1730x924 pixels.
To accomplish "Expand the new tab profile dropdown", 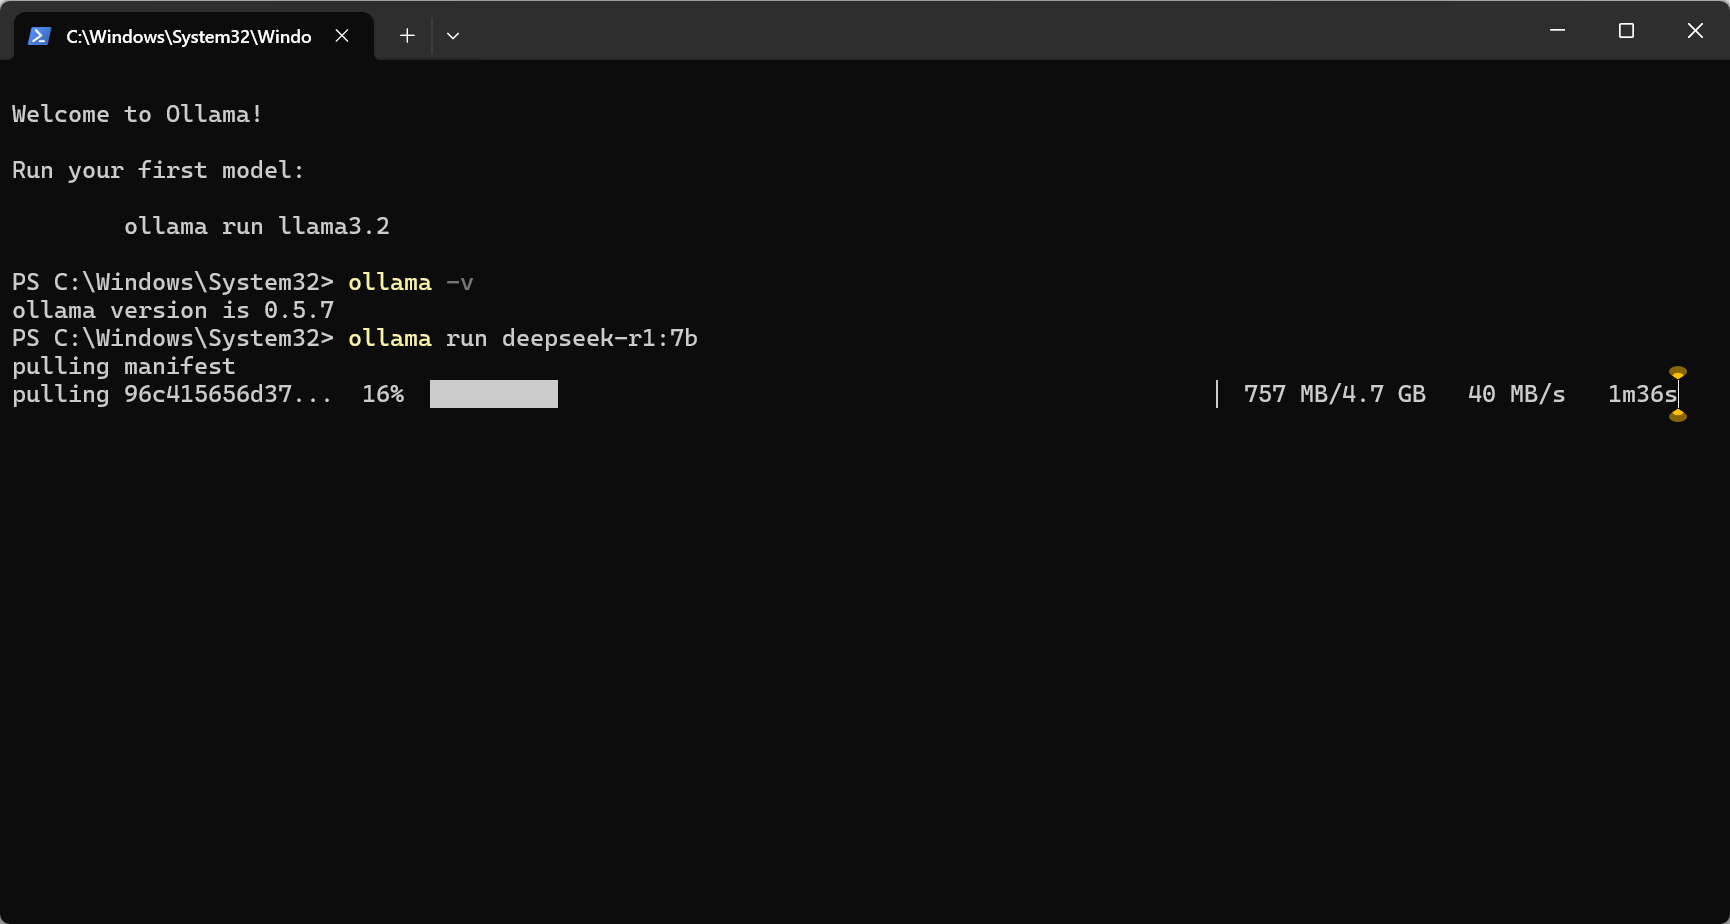I will pos(453,36).
